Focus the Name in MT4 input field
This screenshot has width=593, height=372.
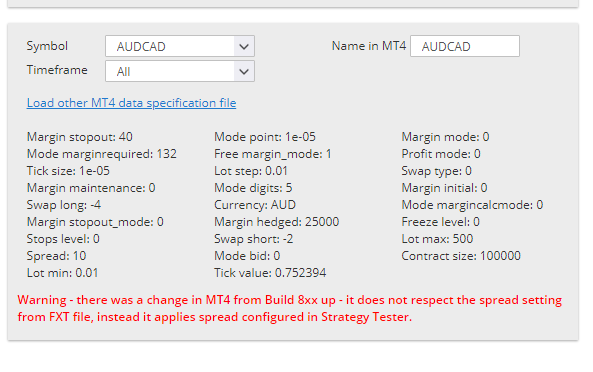[x=465, y=46]
